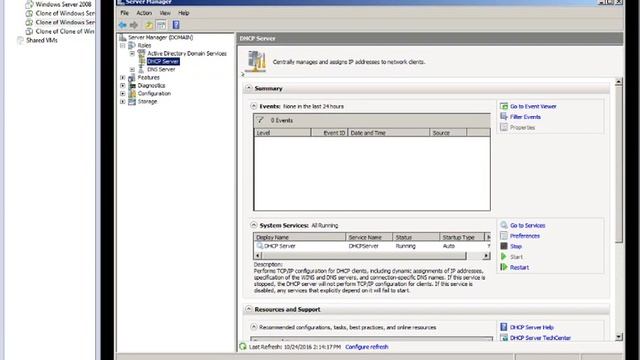
Task: Open the DHCP Server Help link
Action: [x=532, y=327]
